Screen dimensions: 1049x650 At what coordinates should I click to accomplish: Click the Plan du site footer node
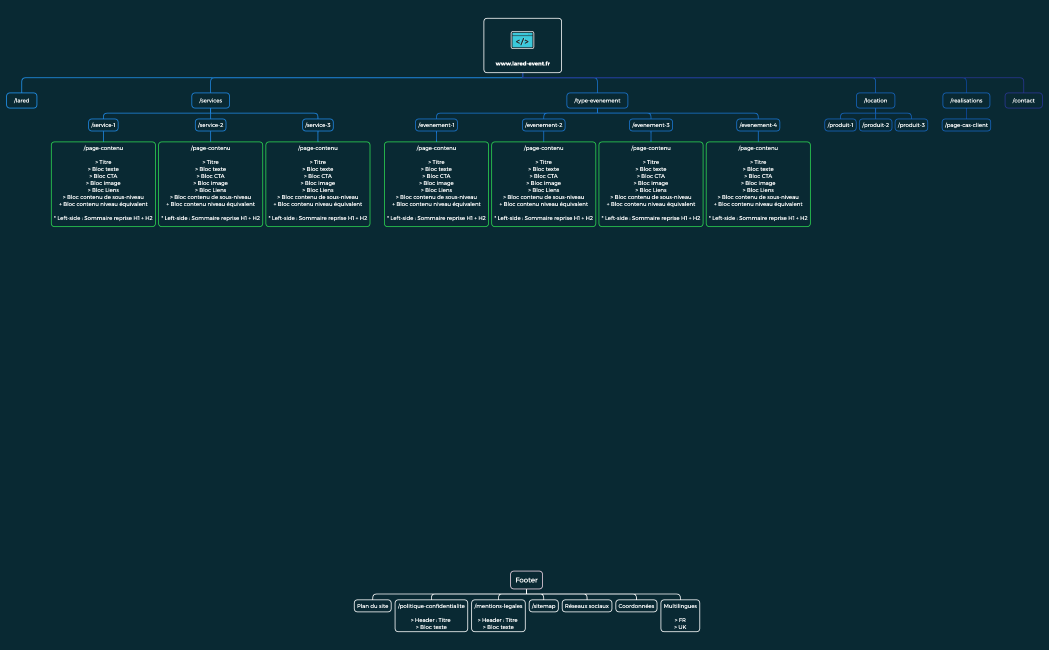pyautogui.click(x=372, y=605)
